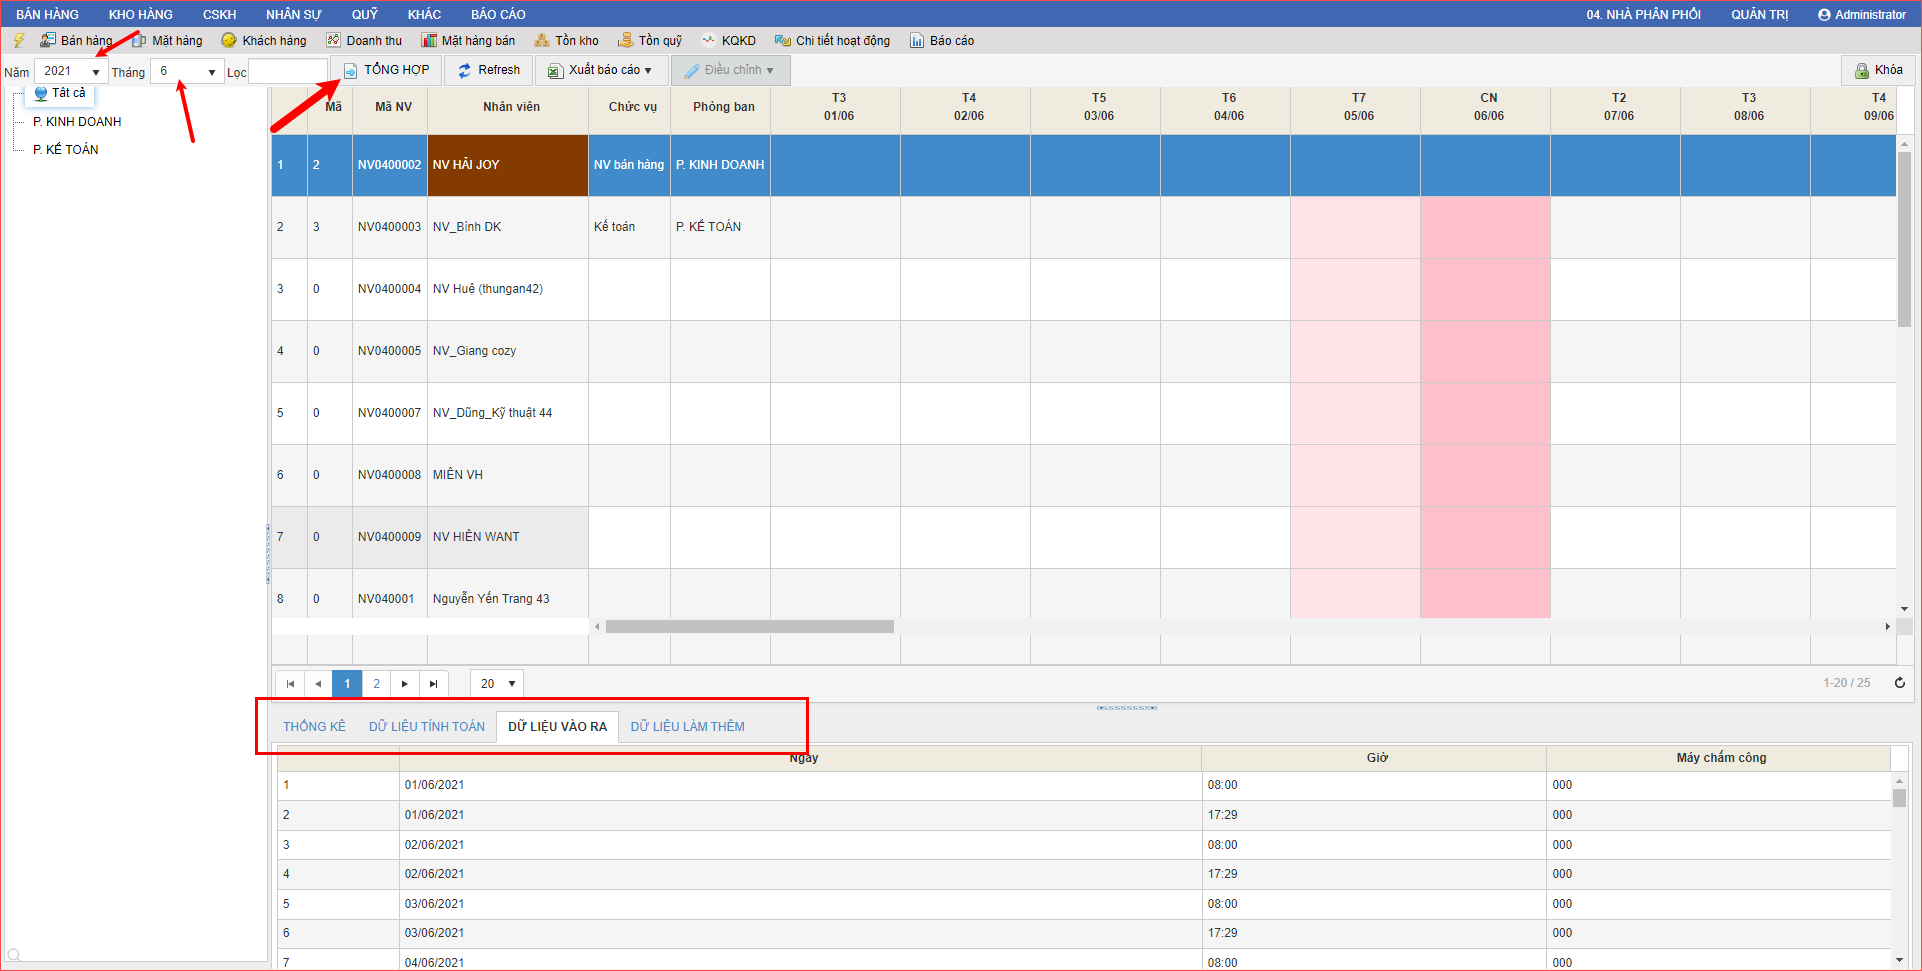Click the TỔNG HỢP button

pos(387,70)
